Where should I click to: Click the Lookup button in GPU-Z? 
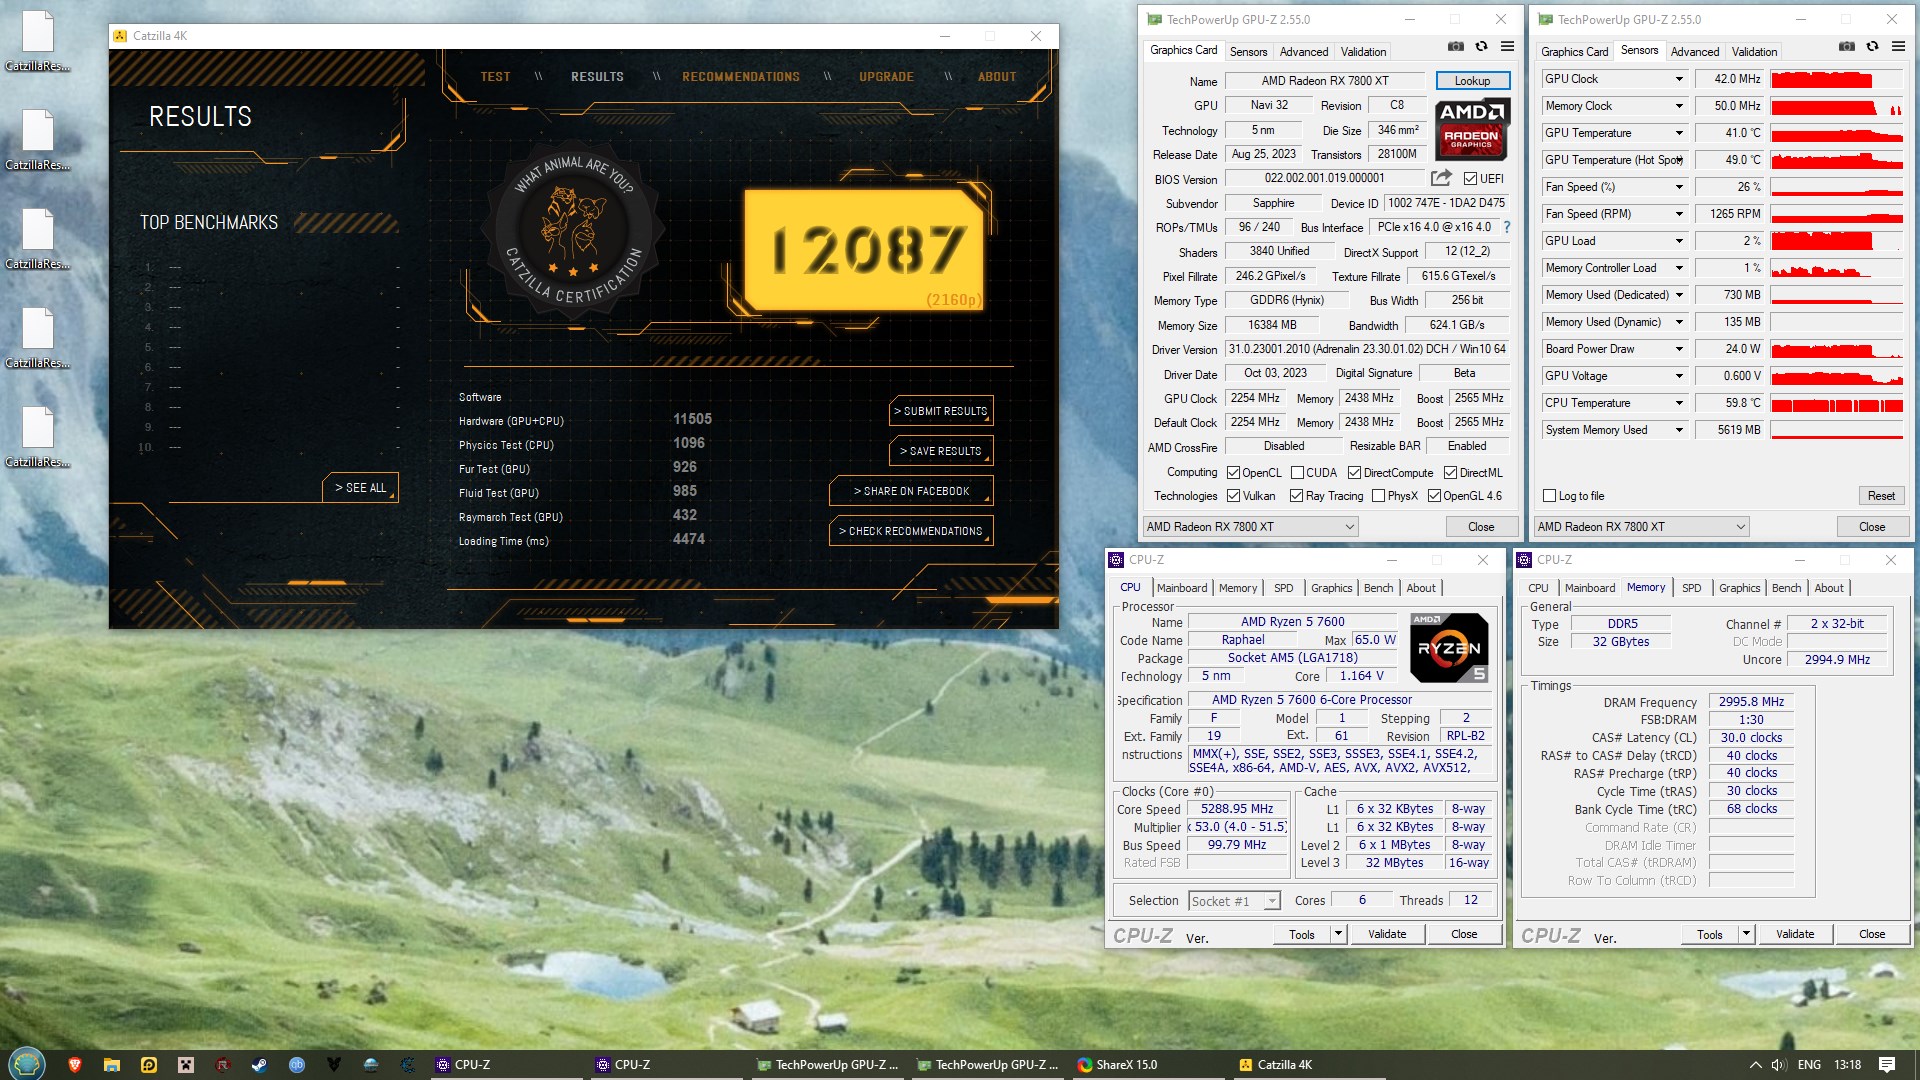1472,81
